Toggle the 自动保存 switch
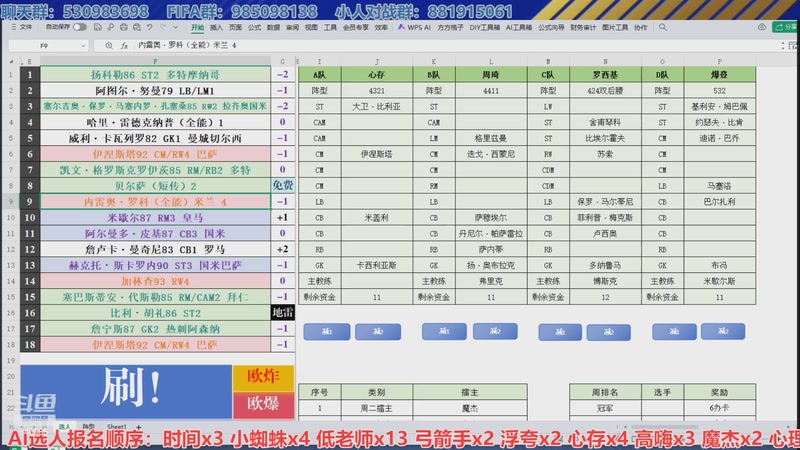This screenshot has height=450, width=800. point(80,27)
